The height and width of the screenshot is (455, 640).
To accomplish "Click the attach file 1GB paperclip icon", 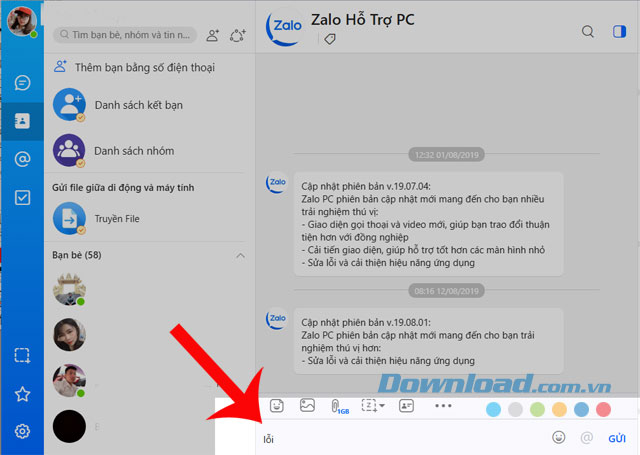I will coord(339,406).
